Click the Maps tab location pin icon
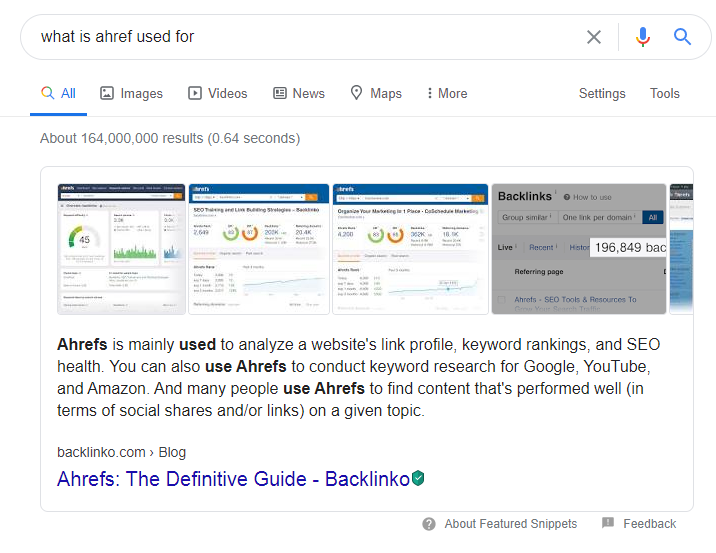Screen dimensions: 716x553 point(356,93)
